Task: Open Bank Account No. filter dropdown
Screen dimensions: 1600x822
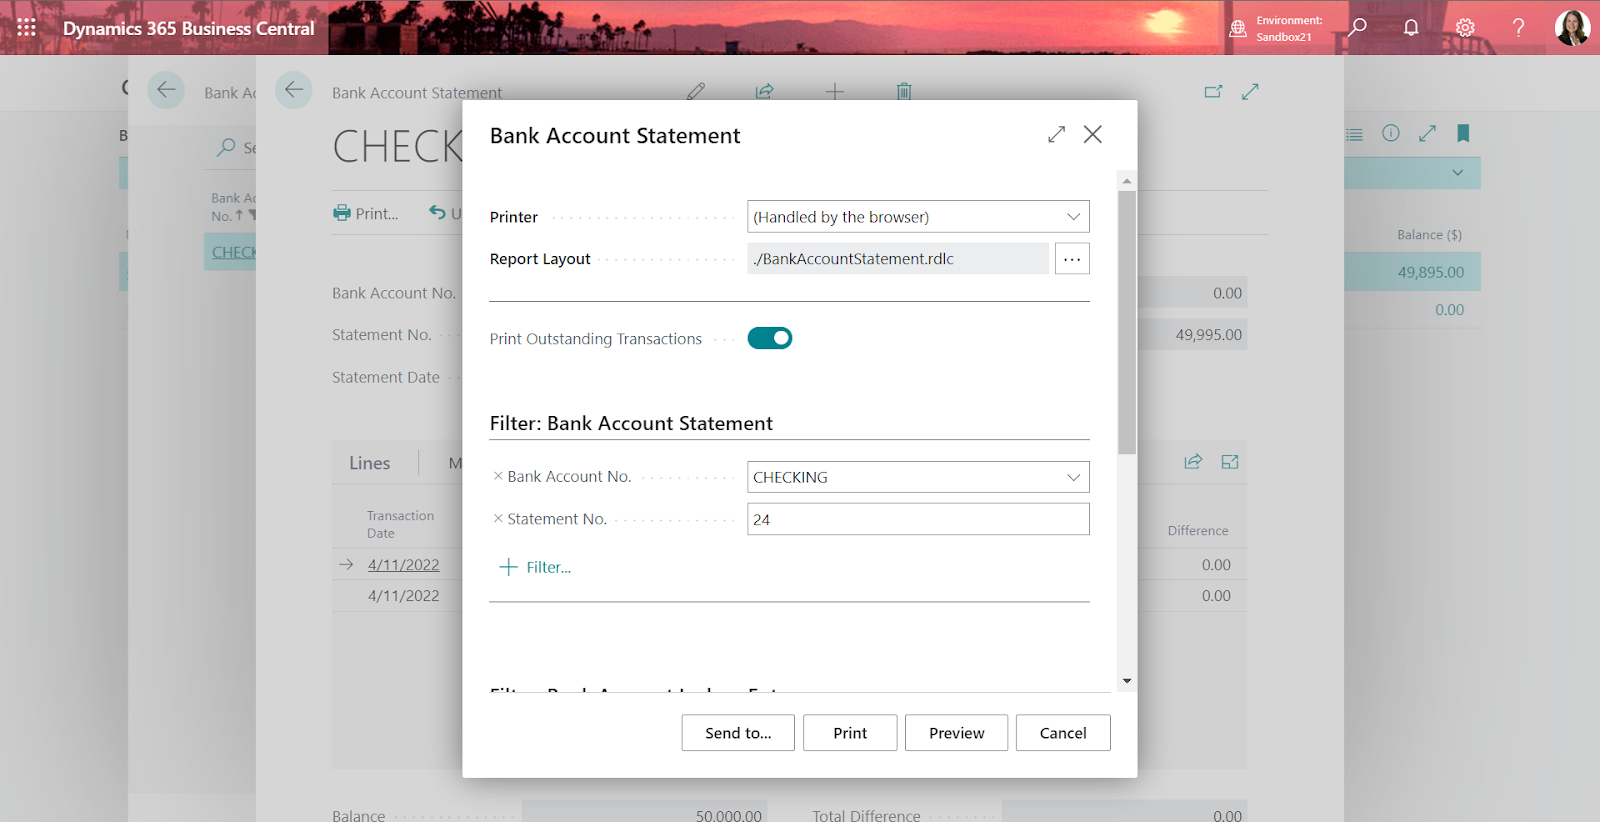Action: click(x=1073, y=477)
